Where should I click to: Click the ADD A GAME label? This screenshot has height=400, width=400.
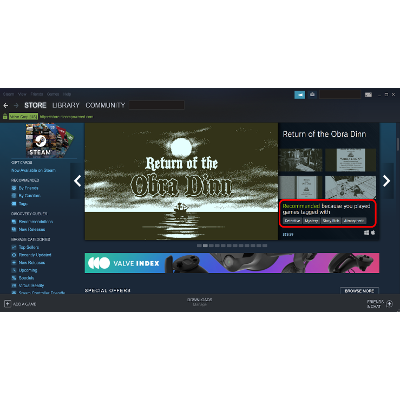24,304
